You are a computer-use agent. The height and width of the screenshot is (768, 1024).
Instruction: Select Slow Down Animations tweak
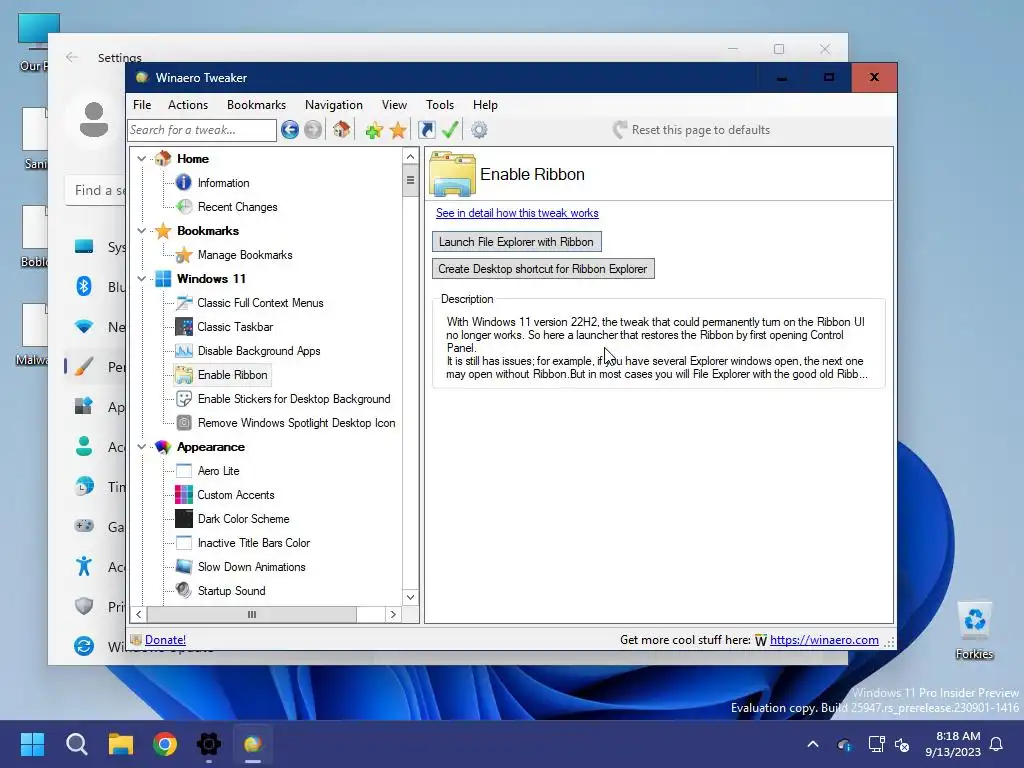251,567
